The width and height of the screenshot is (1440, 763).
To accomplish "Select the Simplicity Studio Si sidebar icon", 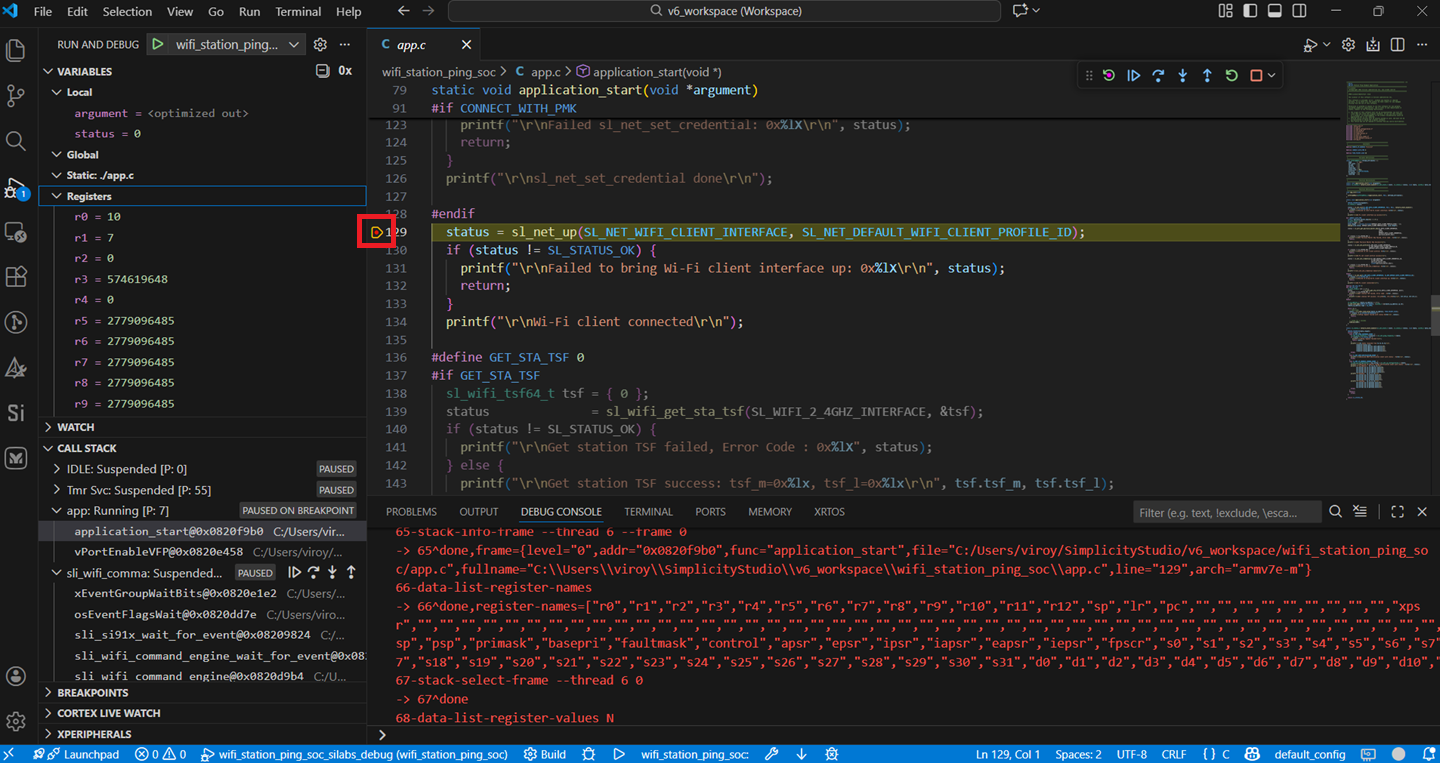I will 16,412.
